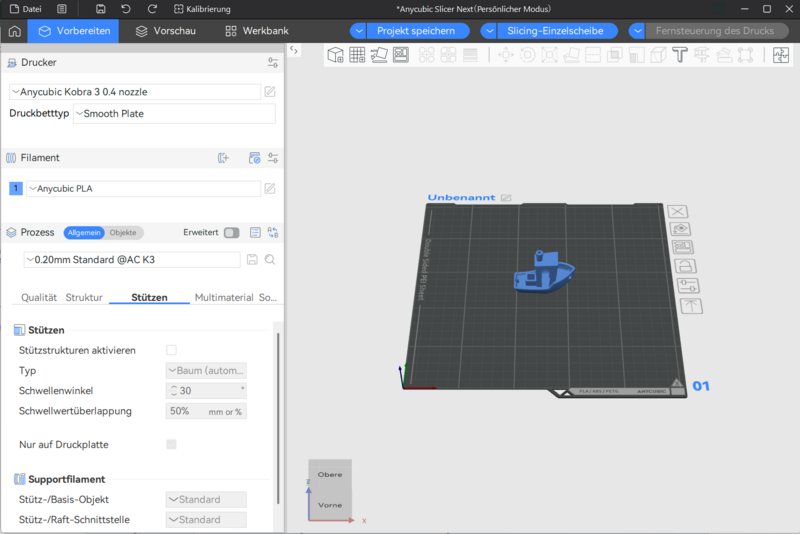The image size is (800, 534).
Task: Select the Text shape T tool
Action: point(680,55)
